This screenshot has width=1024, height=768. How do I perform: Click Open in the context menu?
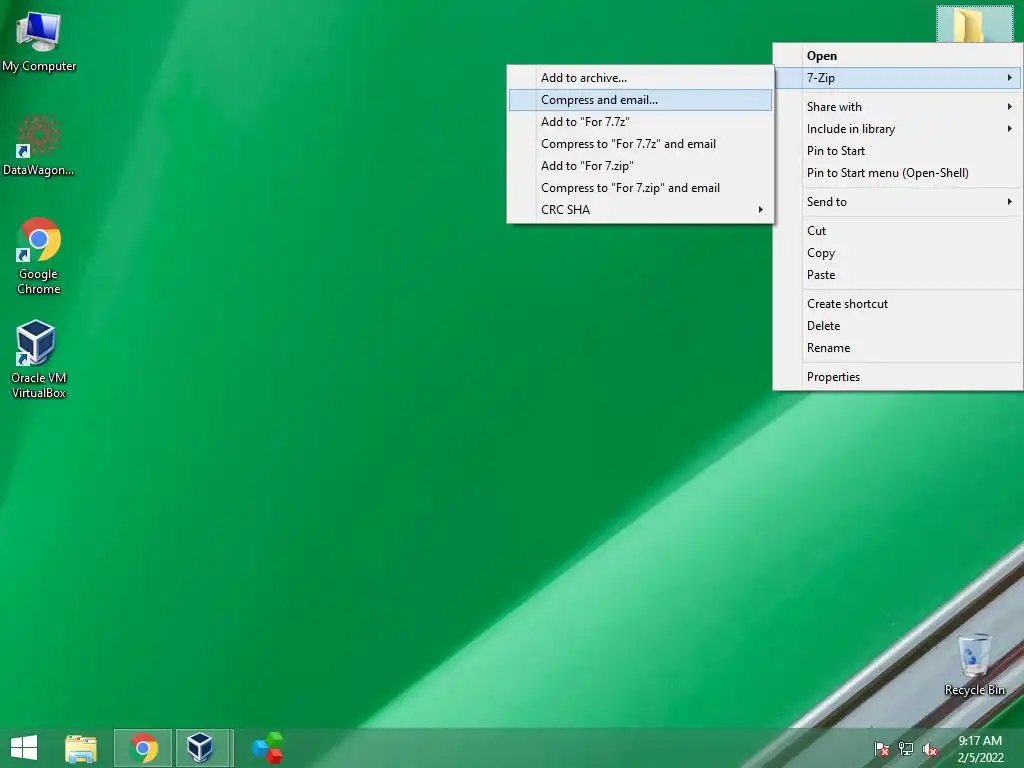pyautogui.click(x=897, y=56)
